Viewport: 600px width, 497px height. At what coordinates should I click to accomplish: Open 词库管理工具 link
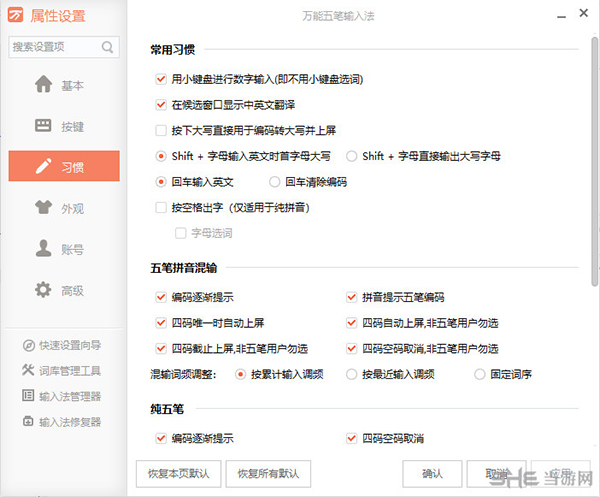70,370
